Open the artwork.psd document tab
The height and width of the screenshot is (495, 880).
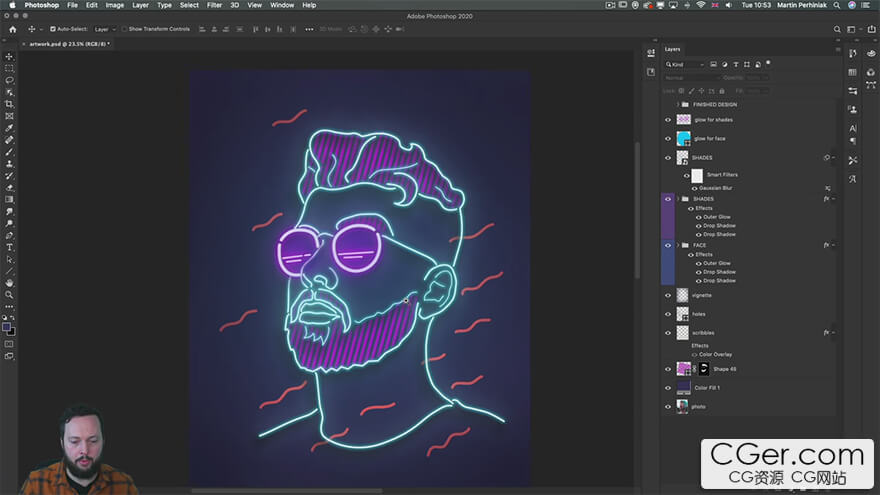[x=66, y=44]
